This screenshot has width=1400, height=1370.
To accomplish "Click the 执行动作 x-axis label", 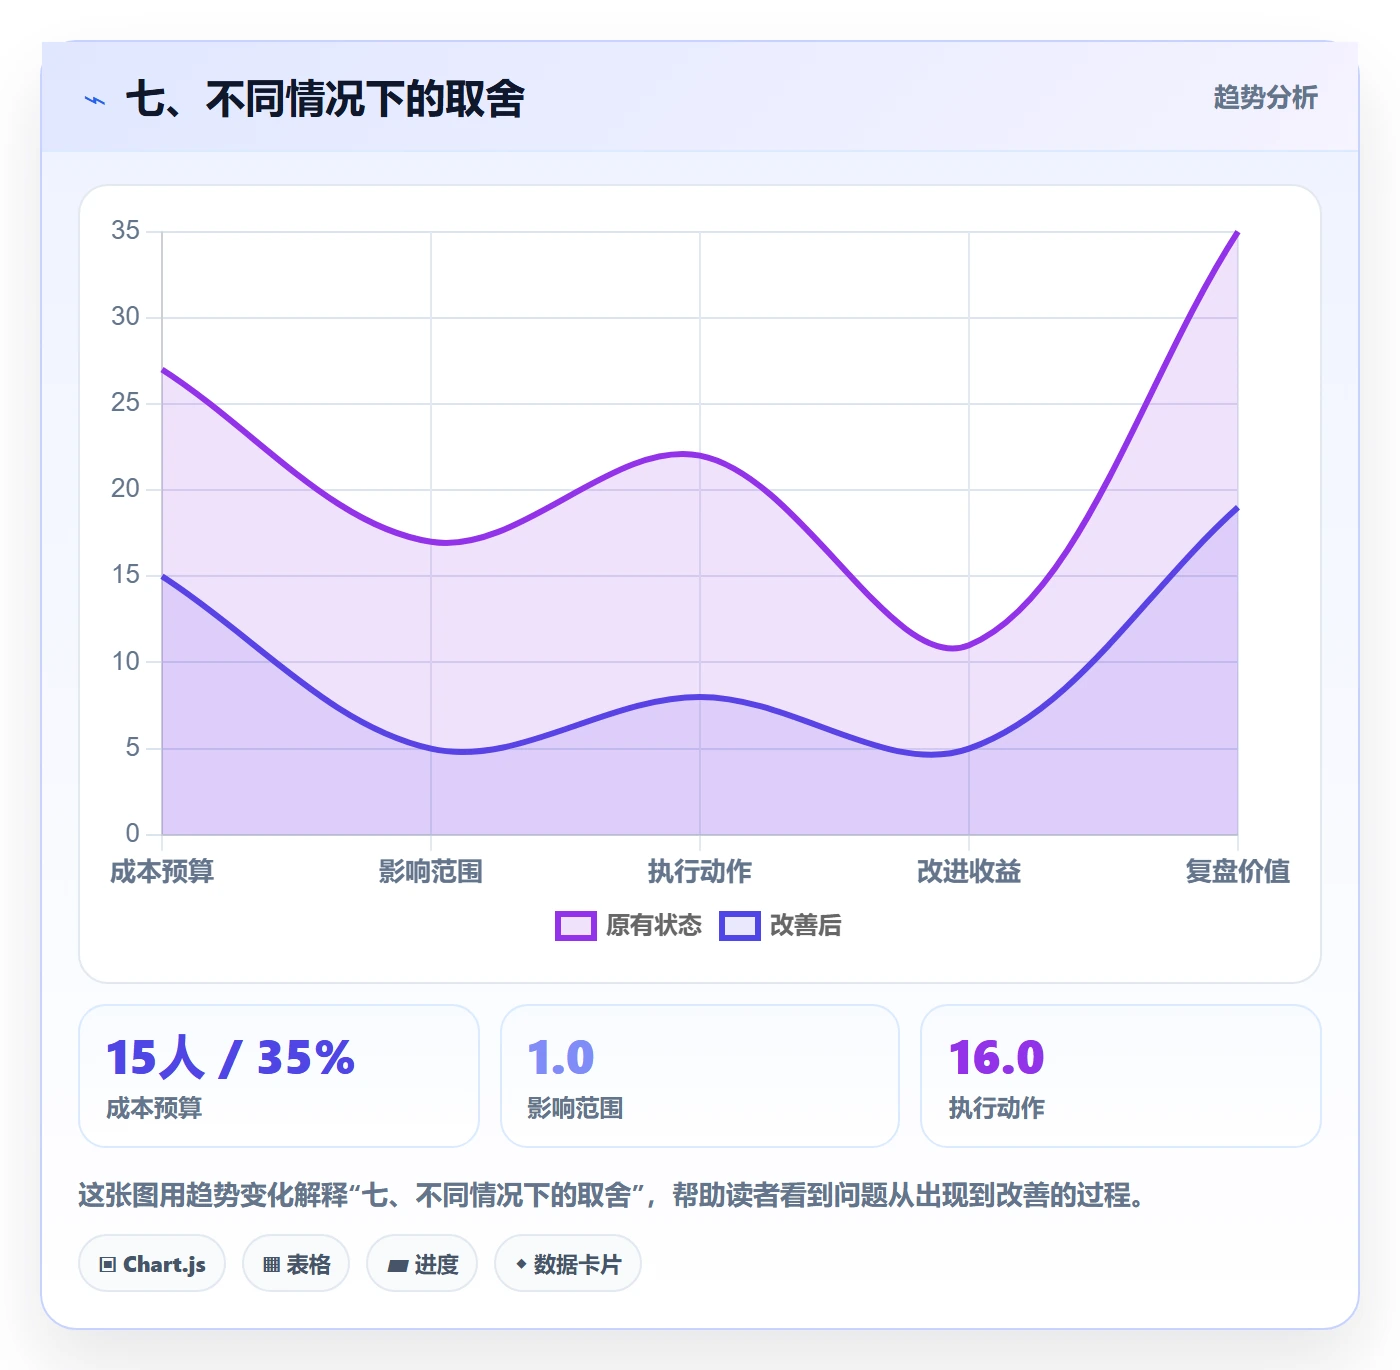I will pyautogui.click(x=700, y=872).
